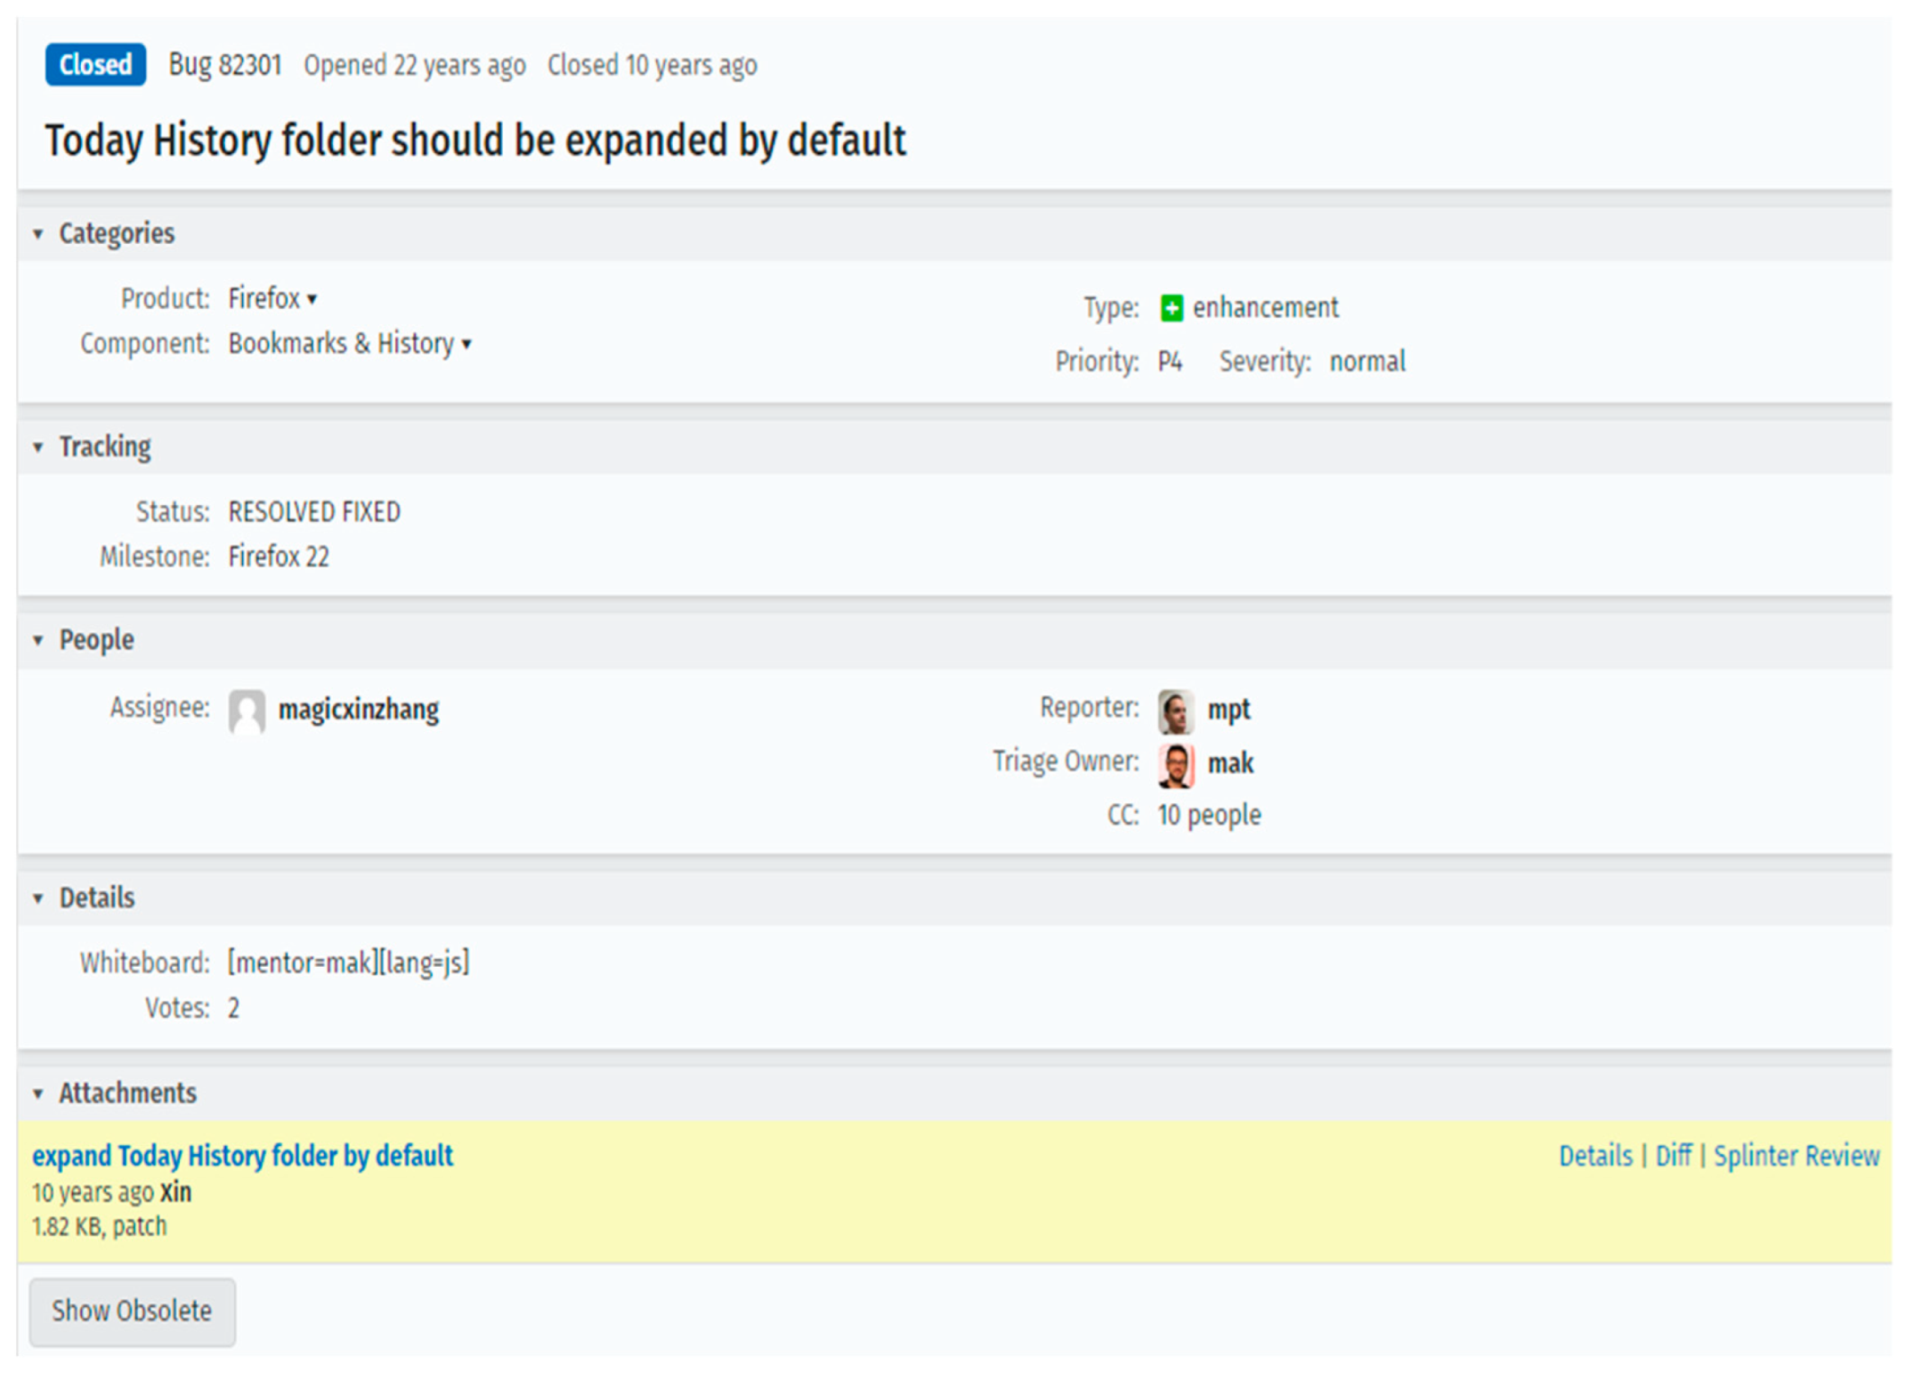The height and width of the screenshot is (1381, 1905).
Task: Collapse the Tracking section
Action: click(38, 447)
